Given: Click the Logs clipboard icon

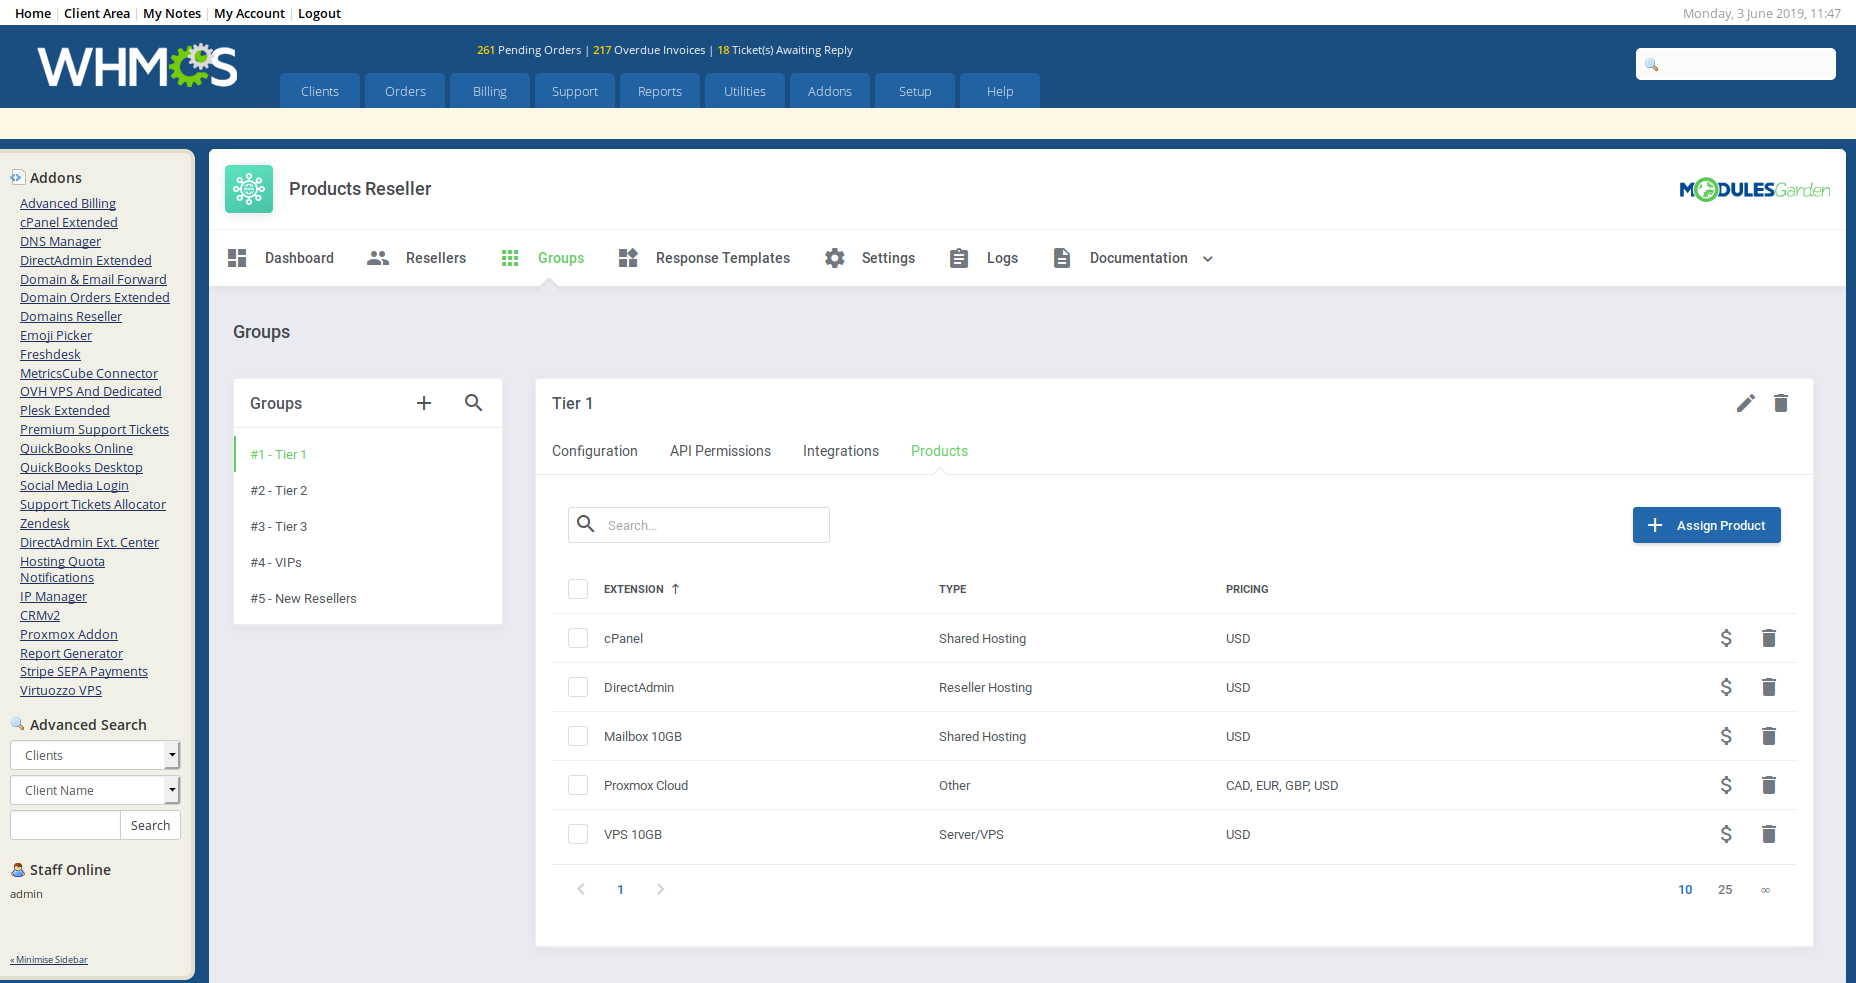Looking at the screenshot, I should point(959,258).
